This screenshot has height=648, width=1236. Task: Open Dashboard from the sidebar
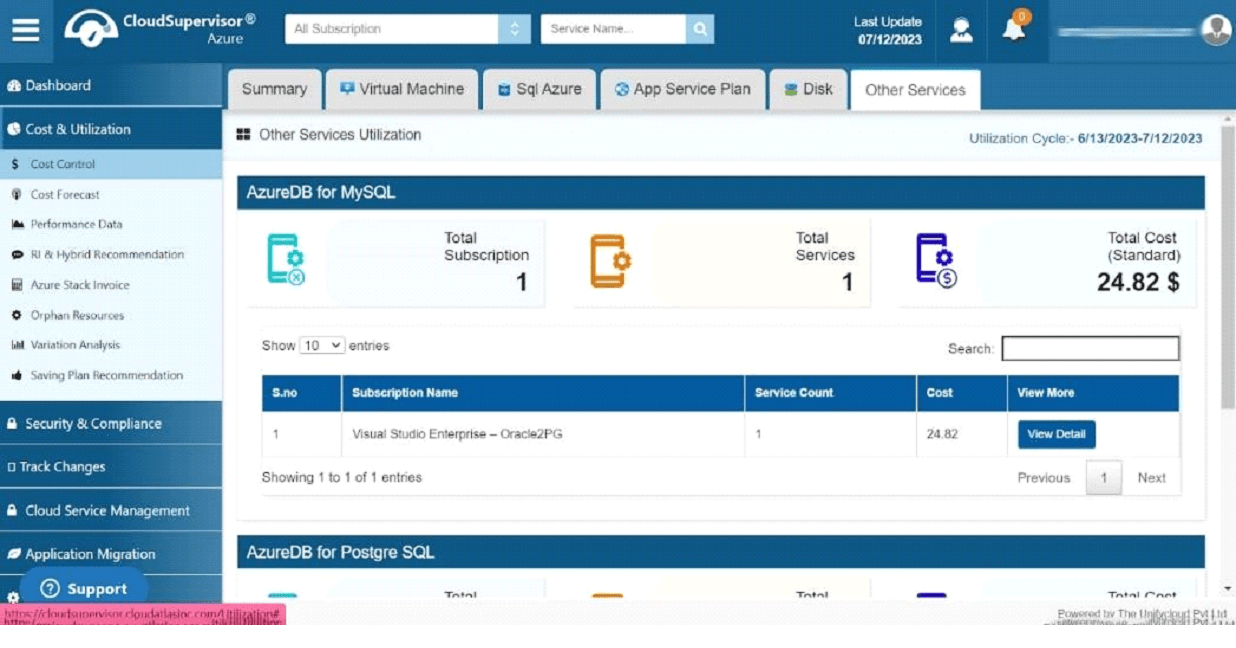(x=111, y=85)
